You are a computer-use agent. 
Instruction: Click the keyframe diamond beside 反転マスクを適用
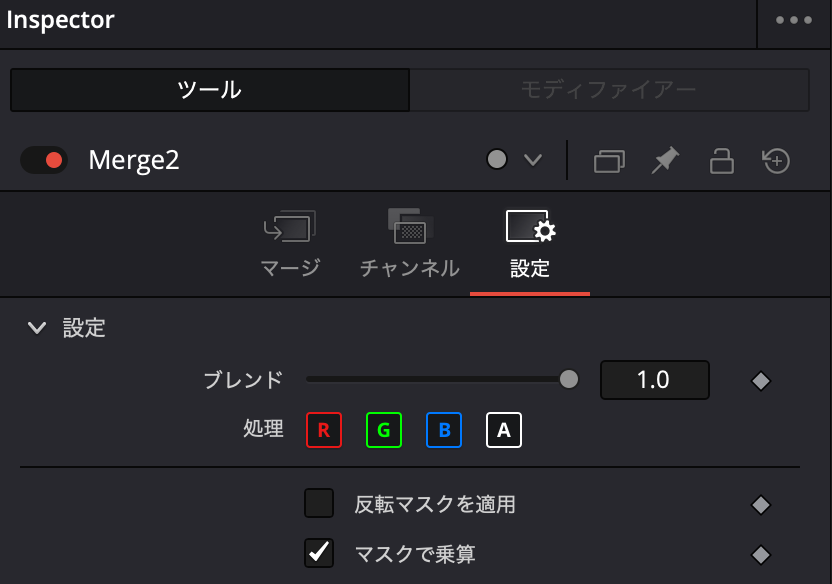coord(761,504)
